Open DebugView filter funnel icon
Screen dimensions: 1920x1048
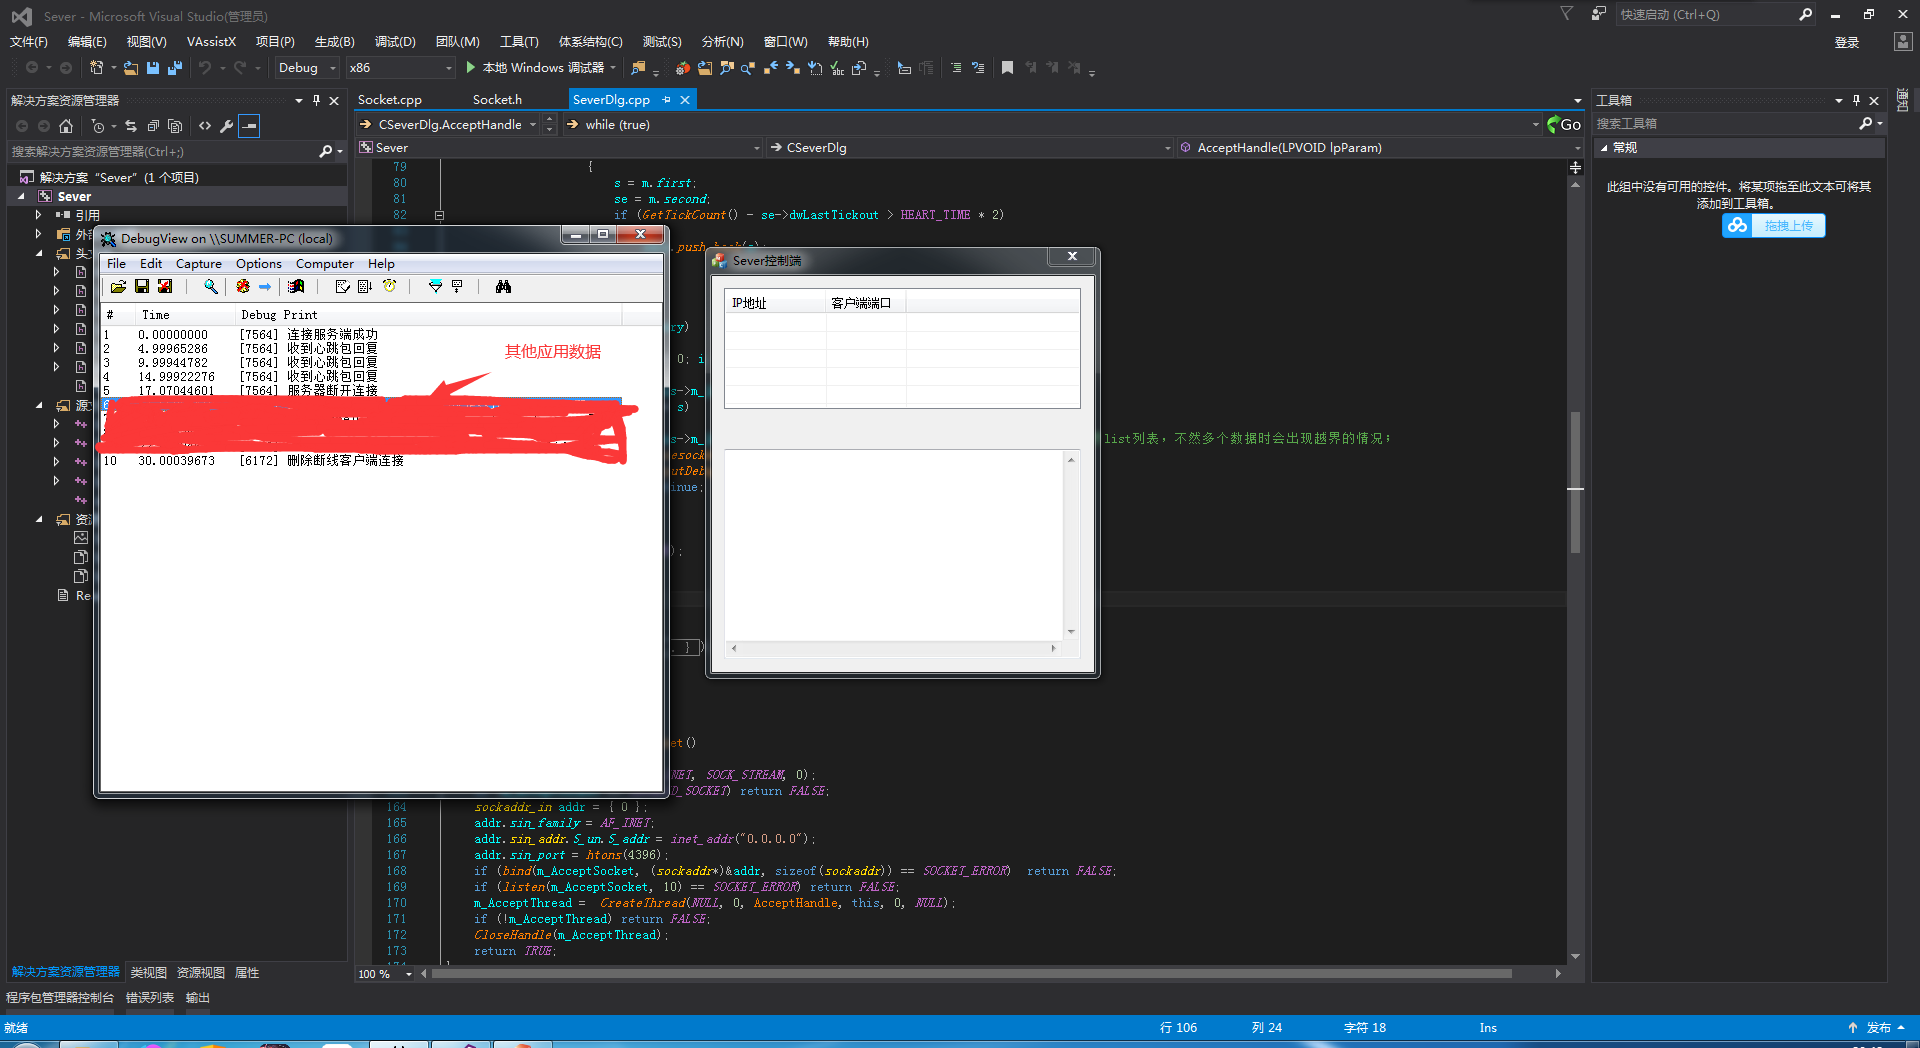[x=435, y=287]
